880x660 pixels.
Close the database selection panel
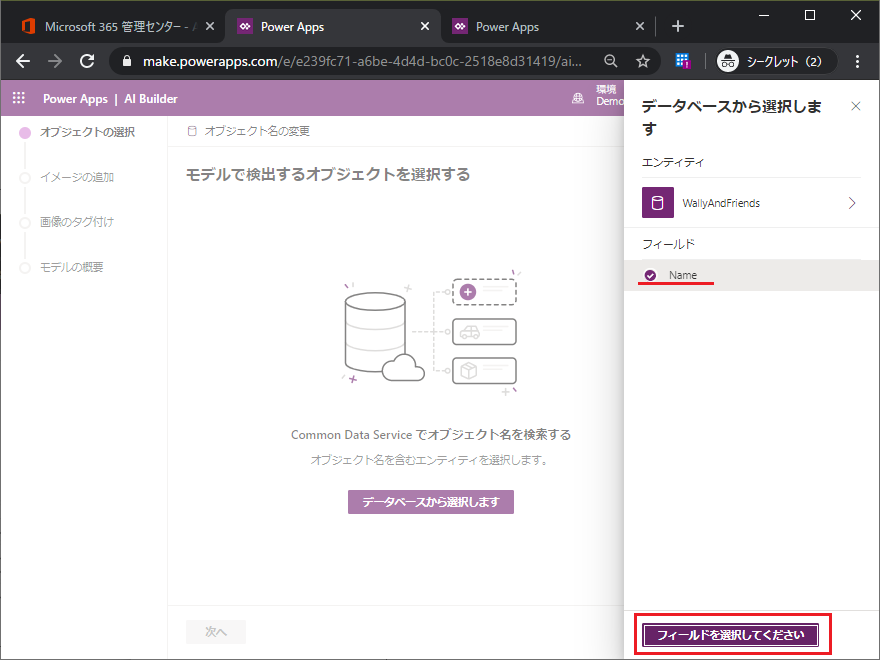point(855,106)
